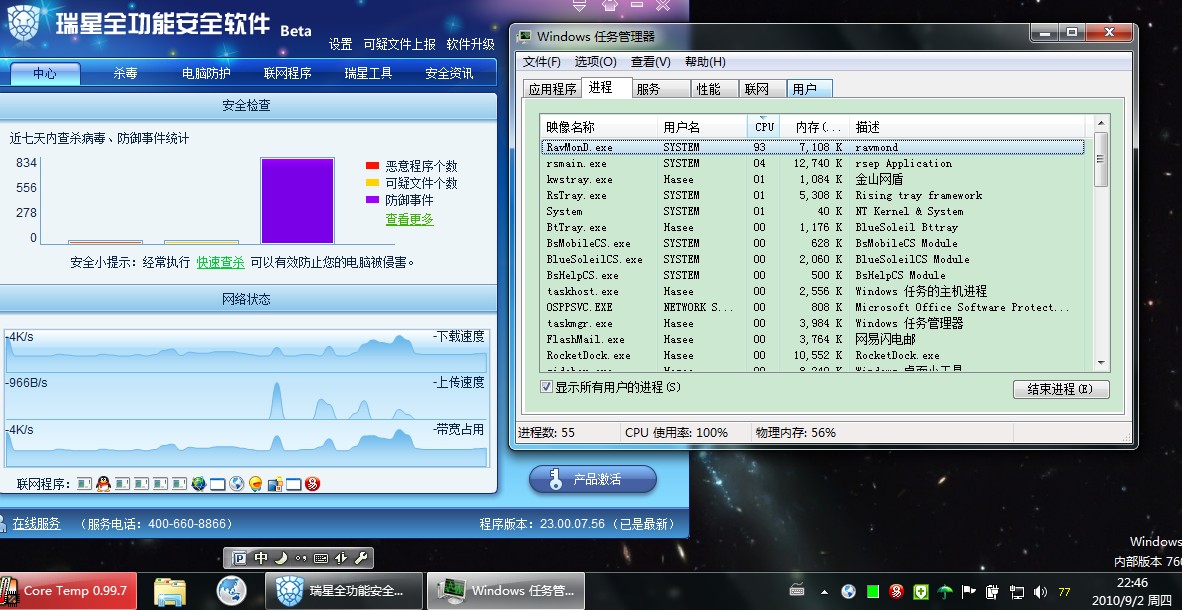The image size is (1182, 610).
Task: Click the up-down arrows icon on IME toolbar
Action: click(x=341, y=558)
